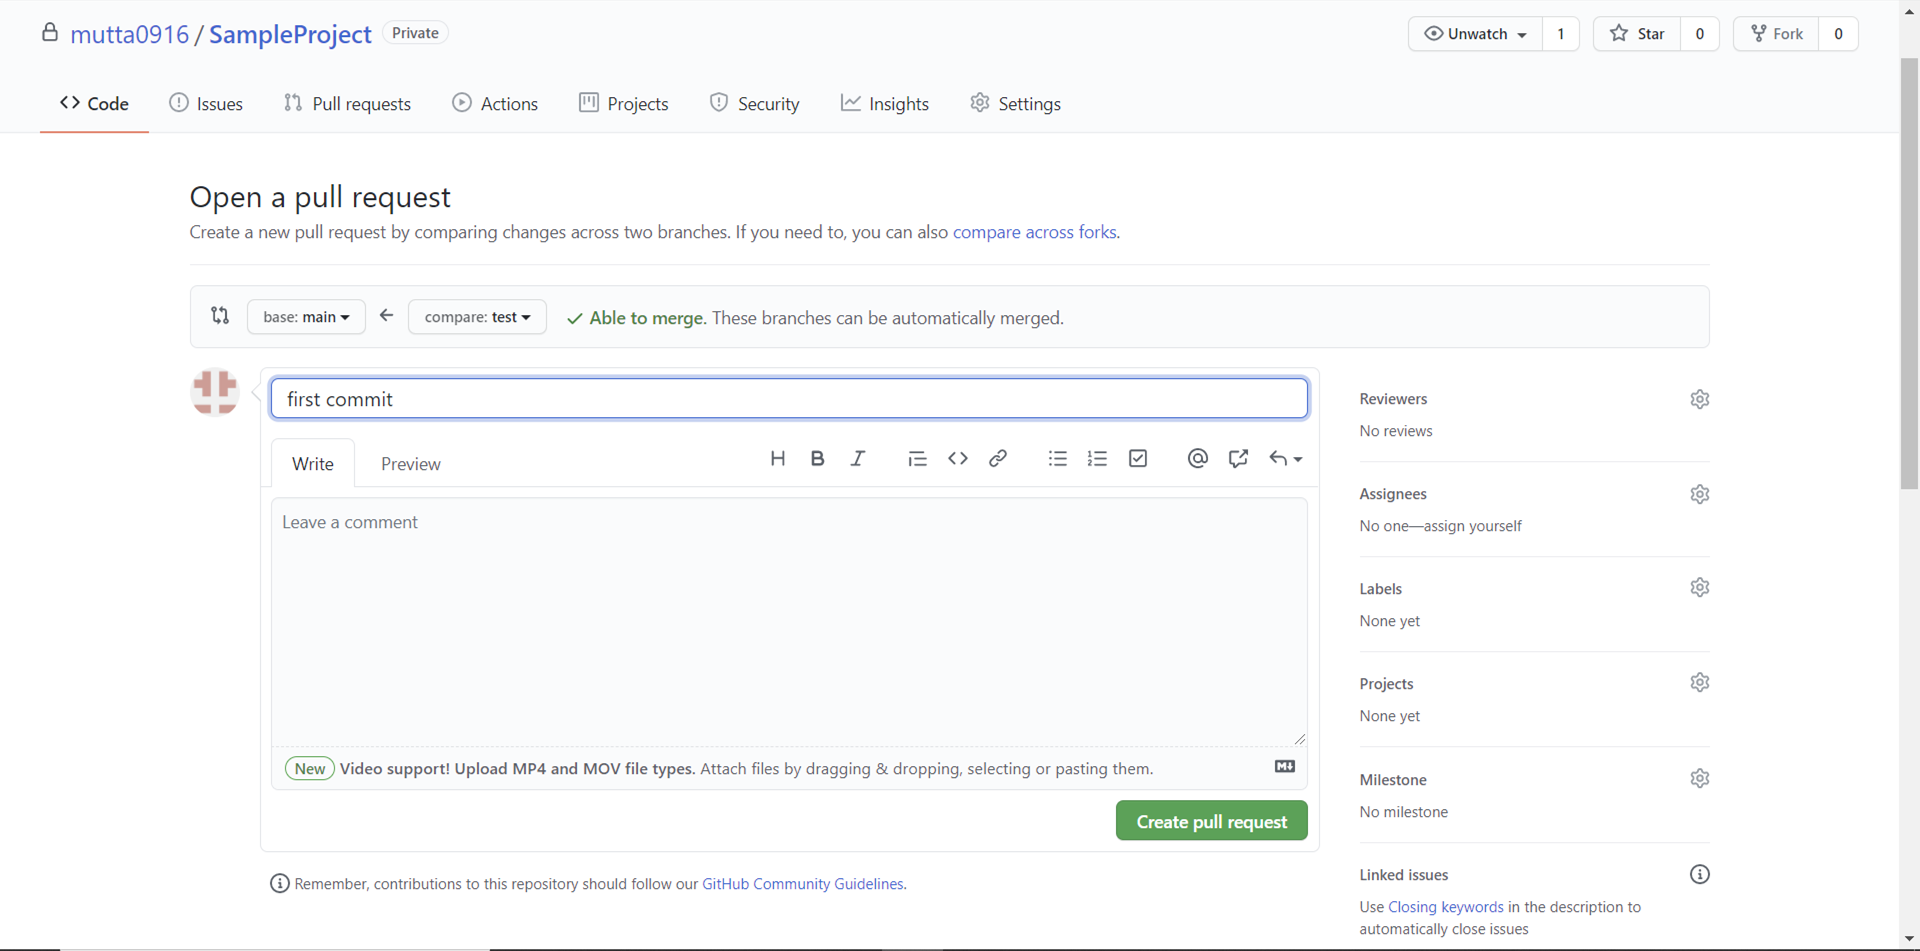1920x951 pixels.
Task: Open Projects gear in sidebar
Action: (x=1700, y=682)
